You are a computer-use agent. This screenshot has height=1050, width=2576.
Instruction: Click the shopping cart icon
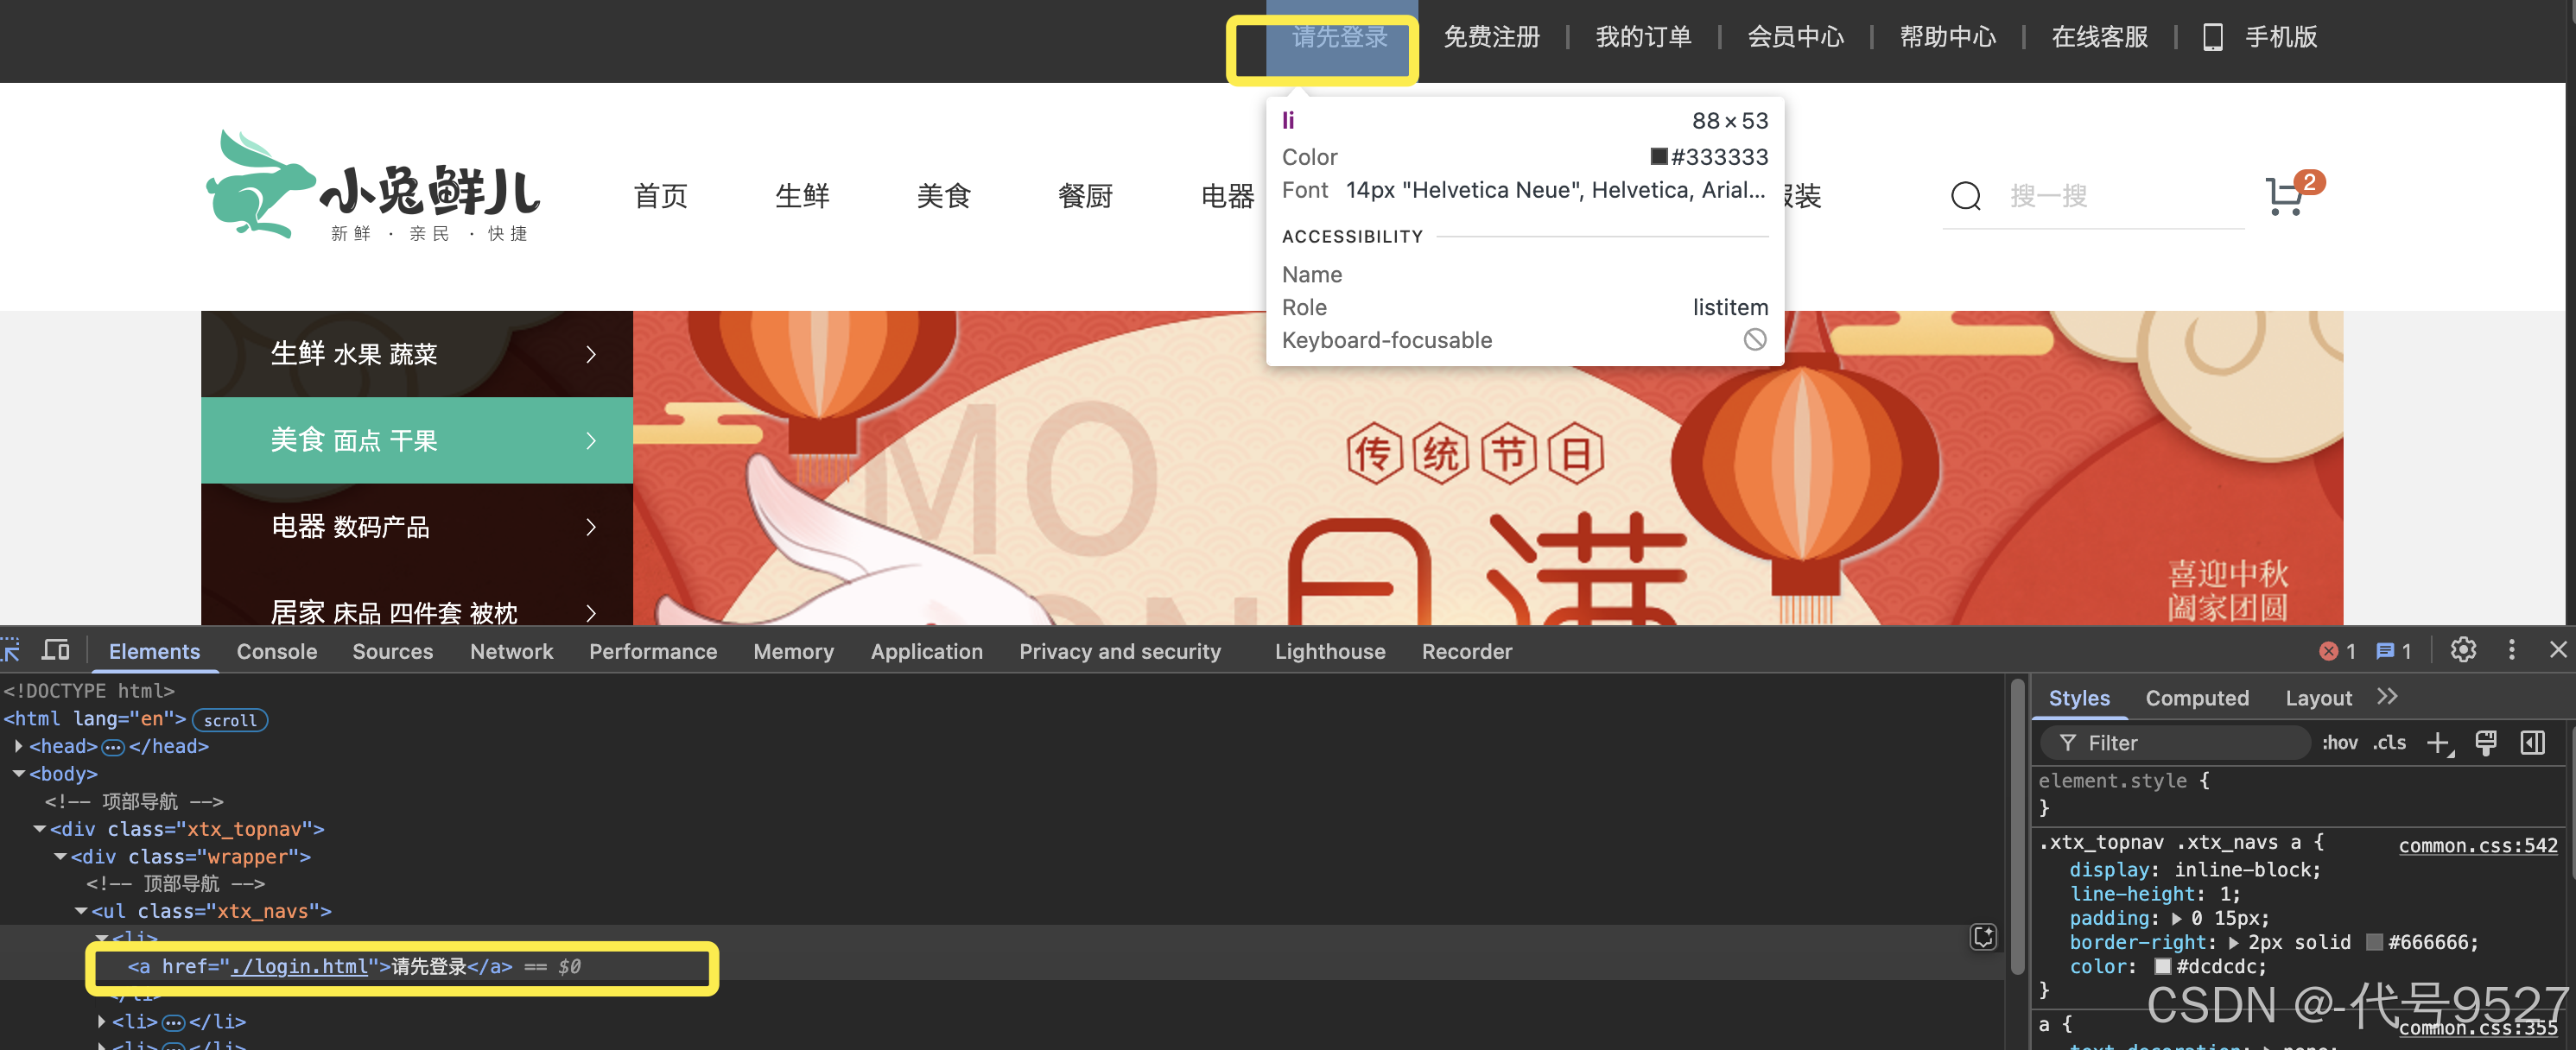pyautogui.click(x=2284, y=196)
